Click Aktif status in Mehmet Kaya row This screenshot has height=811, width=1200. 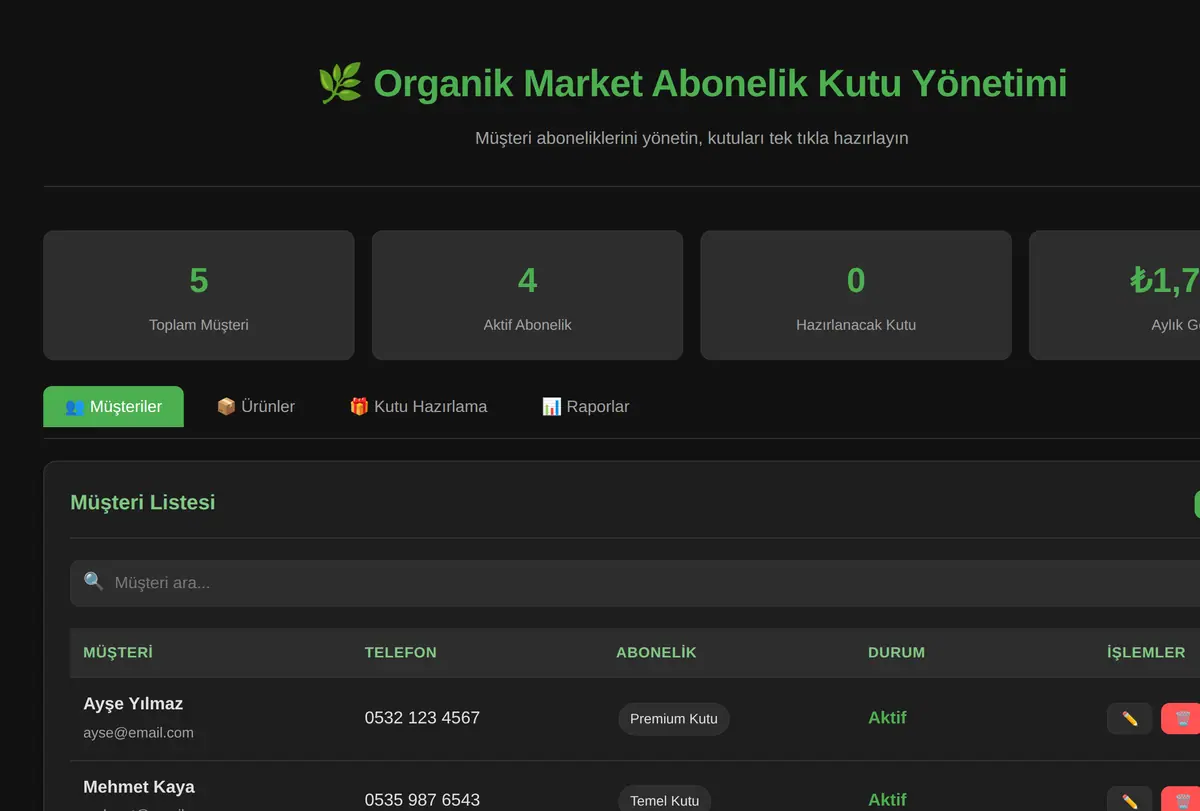[x=887, y=800]
